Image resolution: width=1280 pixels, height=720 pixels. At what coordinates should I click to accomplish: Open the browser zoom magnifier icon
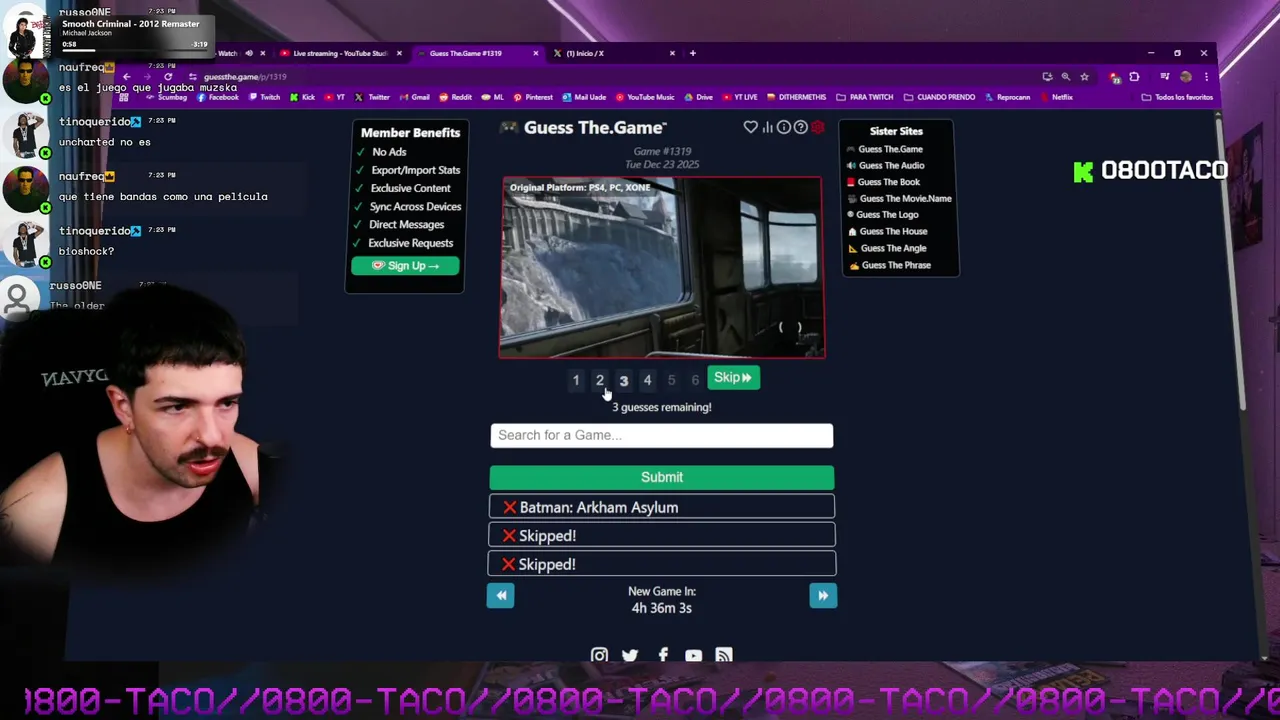[x=1065, y=77]
